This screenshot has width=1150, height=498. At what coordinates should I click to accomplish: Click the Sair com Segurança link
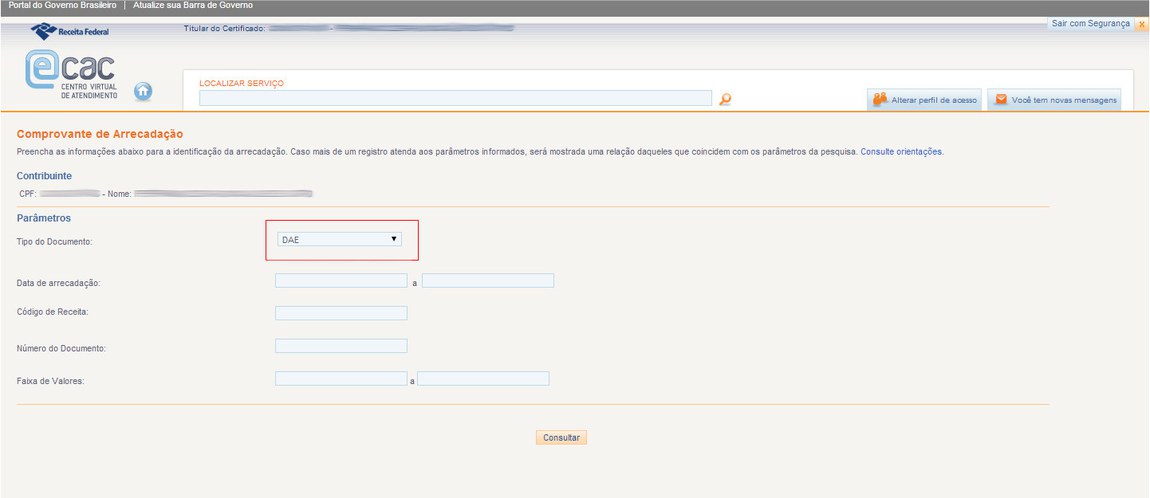pyautogui.click(x=1090, y=23)
